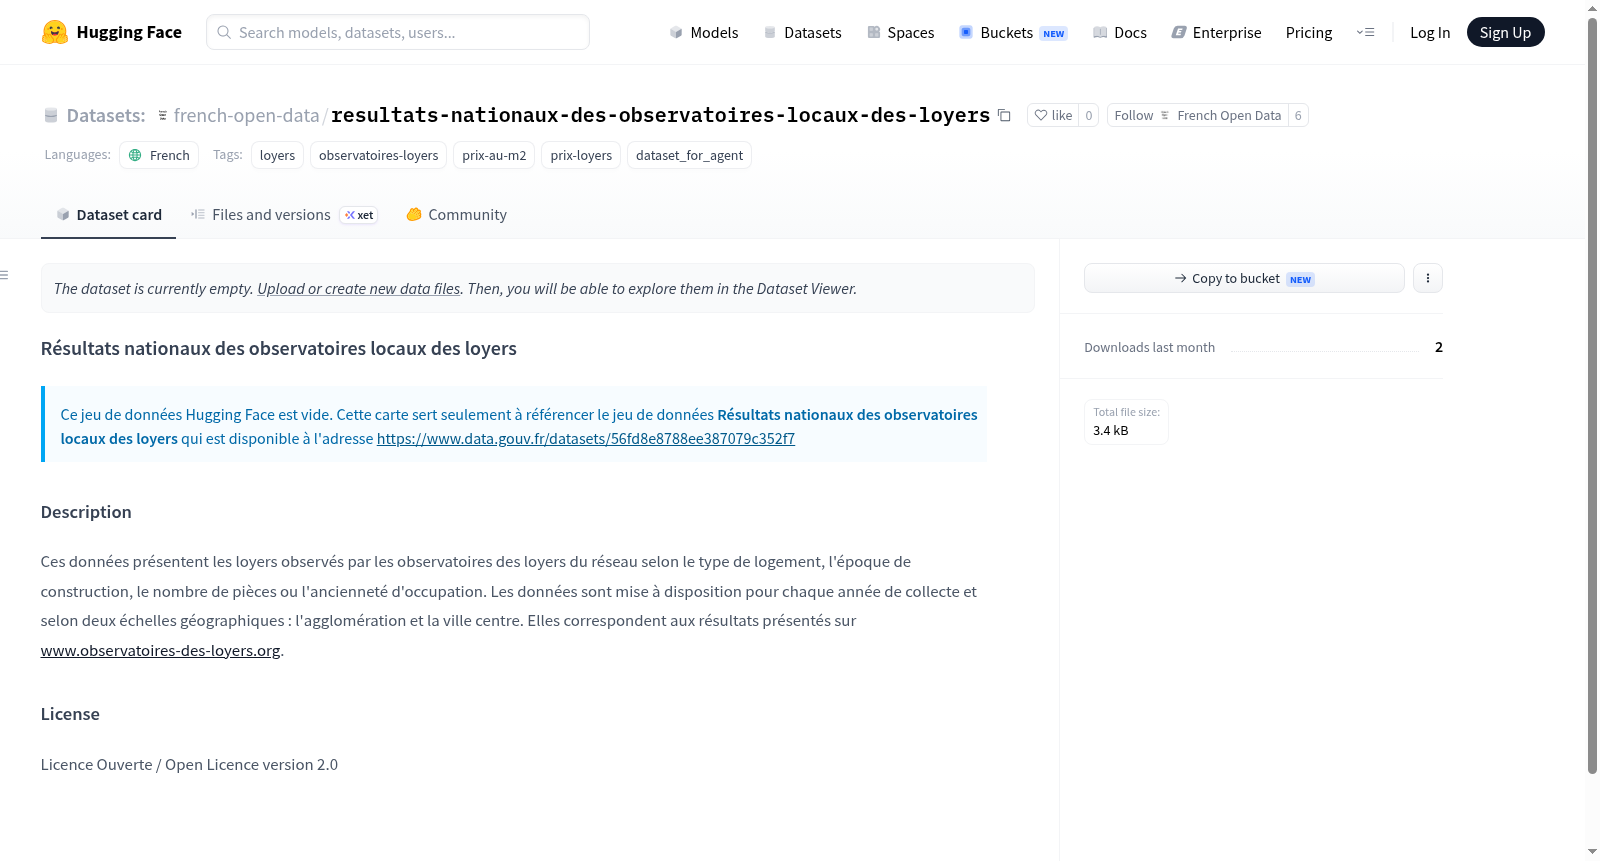The height and width of the screenshot is (861, 1600).
Task: Select the prix-loyers tag
Action: (x=581, y=155)
